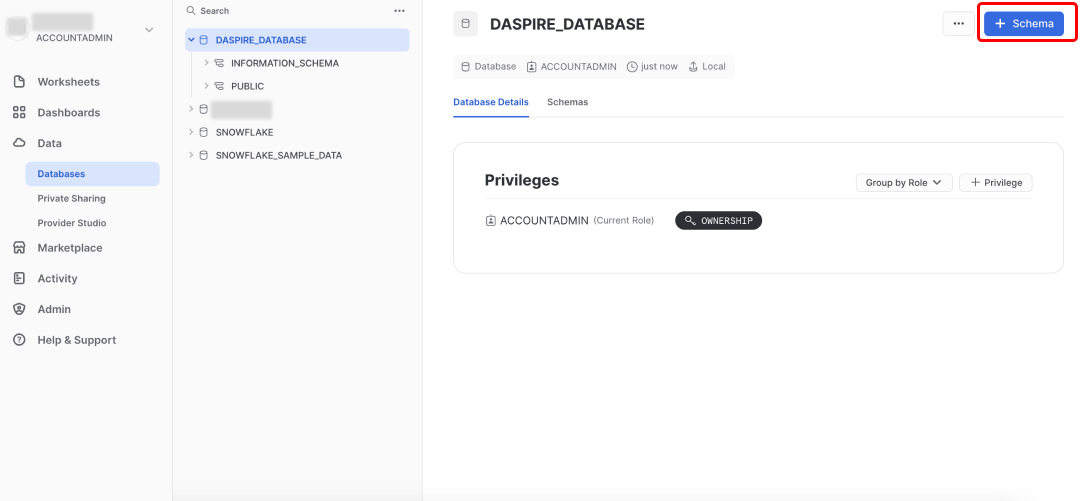Click the DASPIRE_DATABASE tree database icon

[x=203, y=40]
